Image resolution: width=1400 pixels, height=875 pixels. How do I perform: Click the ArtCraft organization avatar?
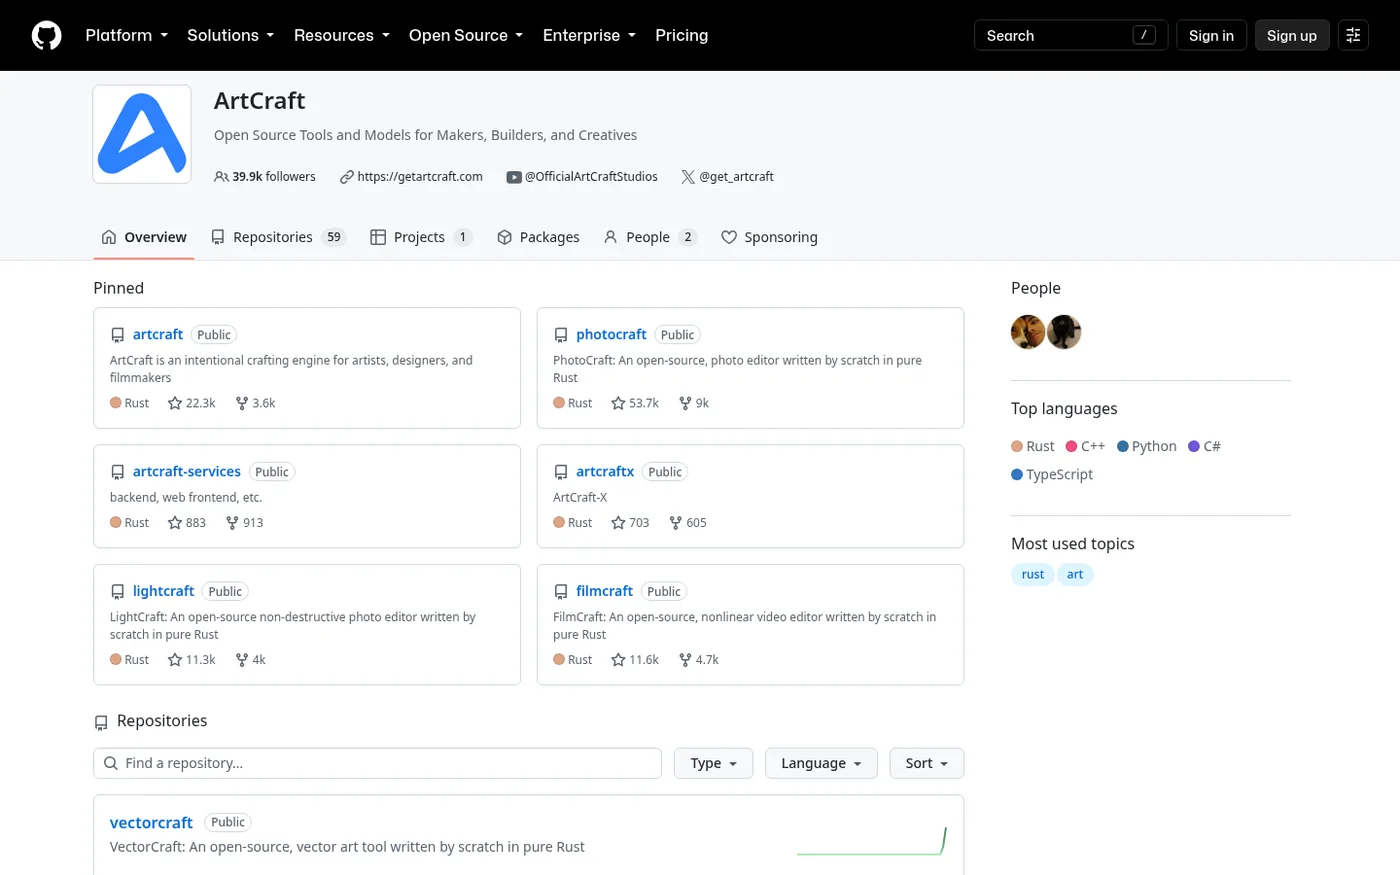(x=142, y=134)
